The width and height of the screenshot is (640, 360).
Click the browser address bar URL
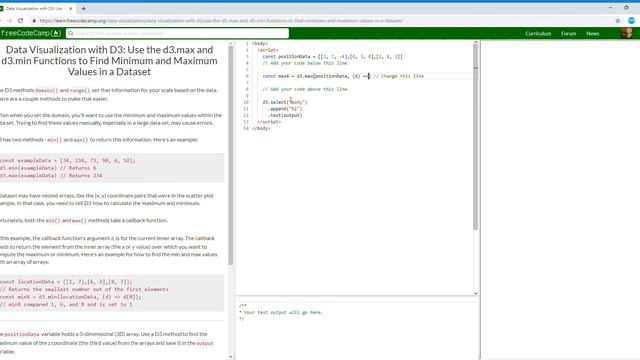point(221,20)
